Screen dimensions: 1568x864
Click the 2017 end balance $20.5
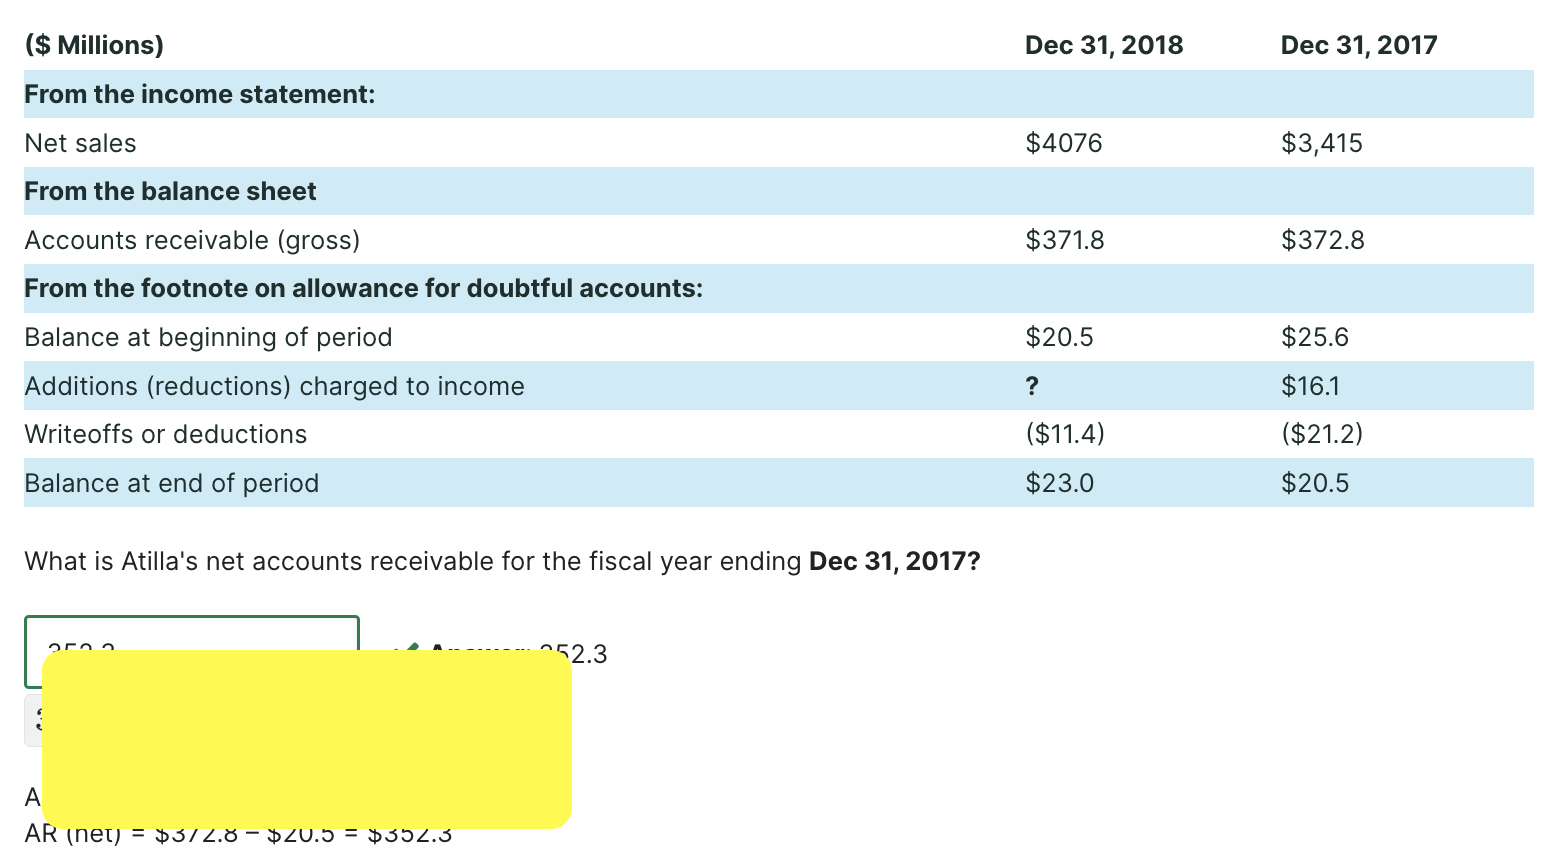point(1315,483)
